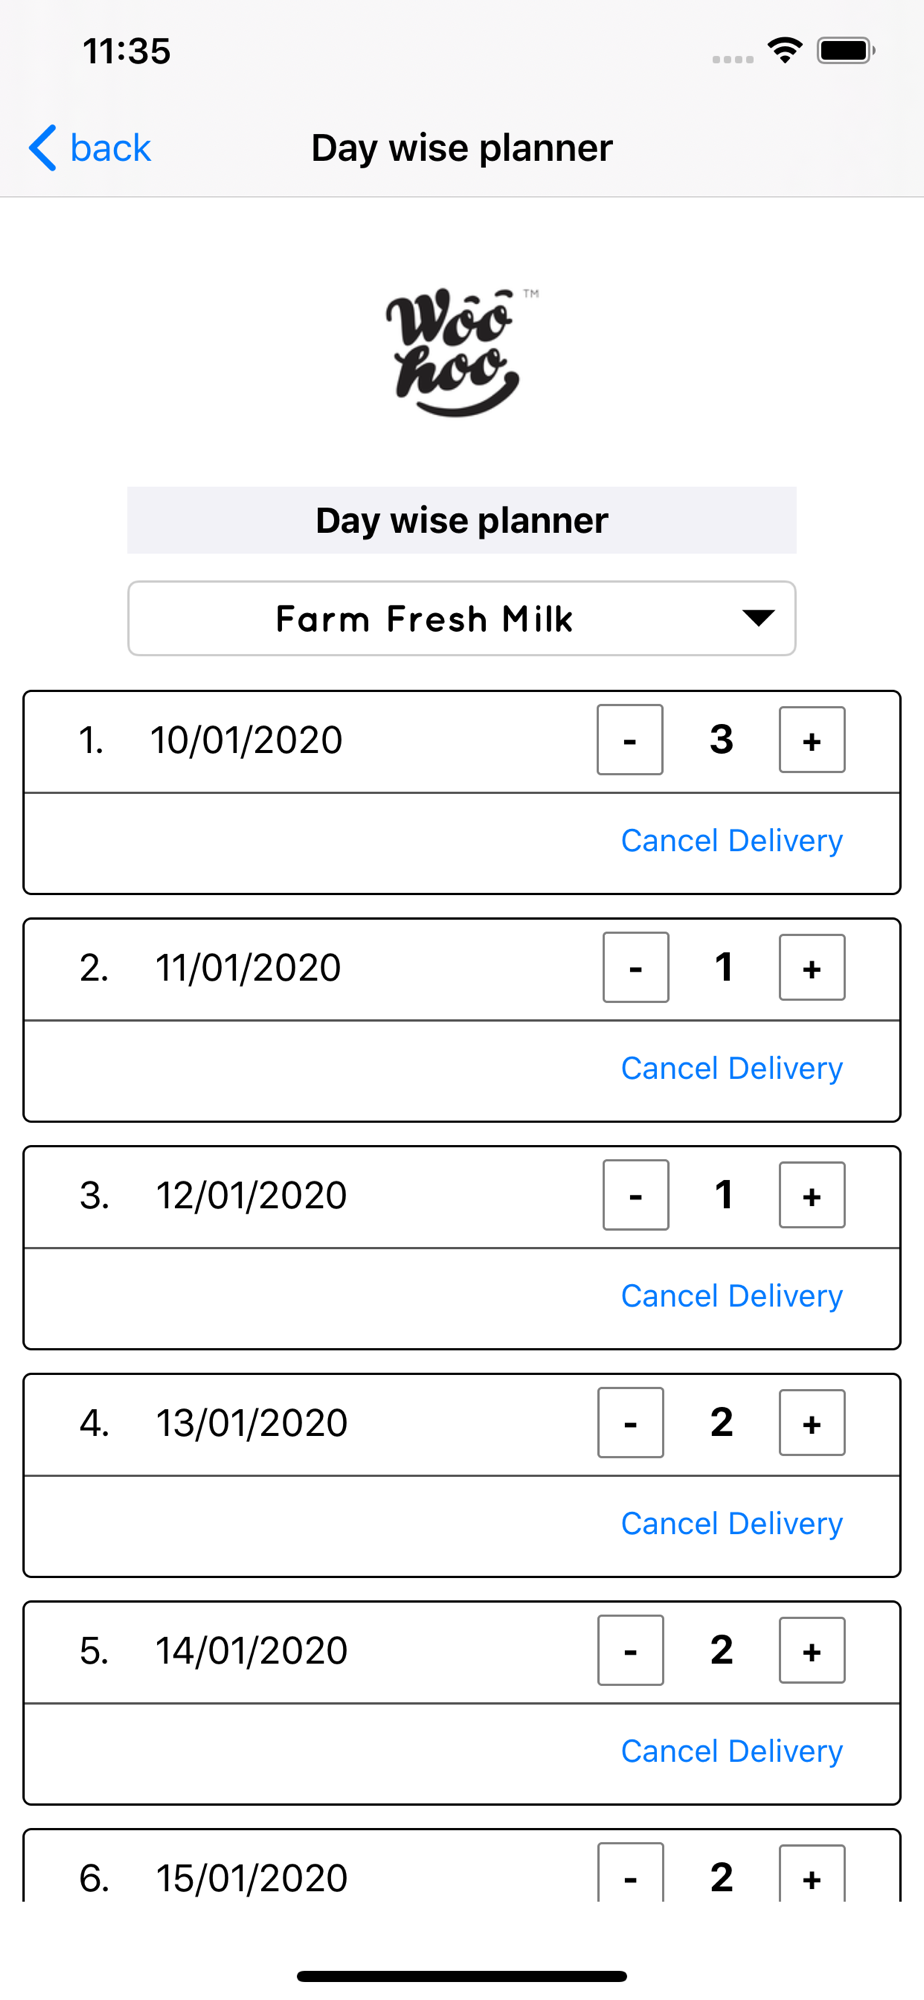This screenshot has height=2000, width=924.
Task: Open the Farm Fresh Milk dropdown
Action: pos(461,619)
